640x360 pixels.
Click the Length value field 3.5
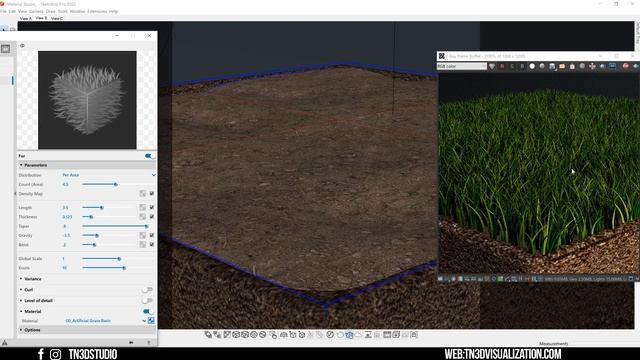(x=65, y=207)
